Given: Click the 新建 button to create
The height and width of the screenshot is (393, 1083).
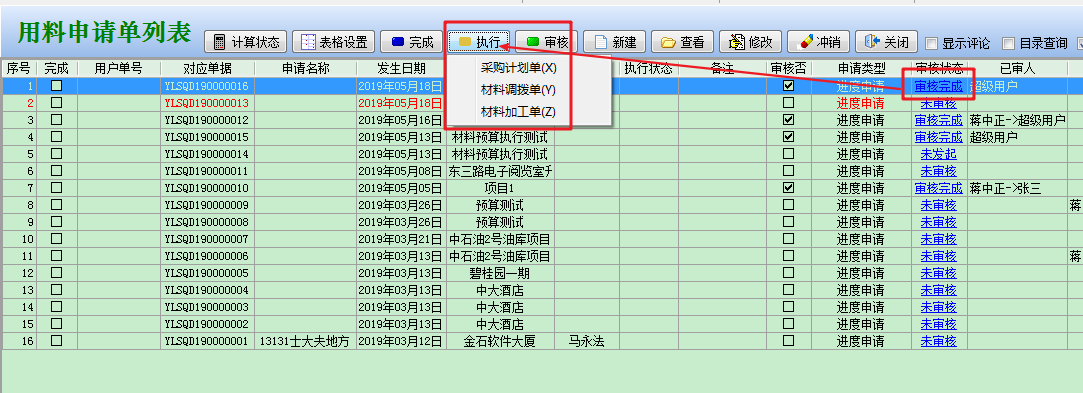Looking at the screenshot, I should [615, 42].
